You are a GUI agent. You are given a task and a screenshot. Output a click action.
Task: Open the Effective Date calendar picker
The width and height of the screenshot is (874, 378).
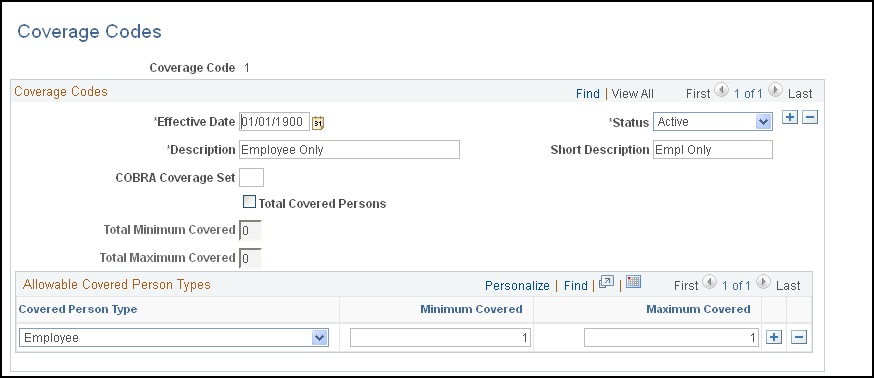pyautogui.click(x=318, y=123)
